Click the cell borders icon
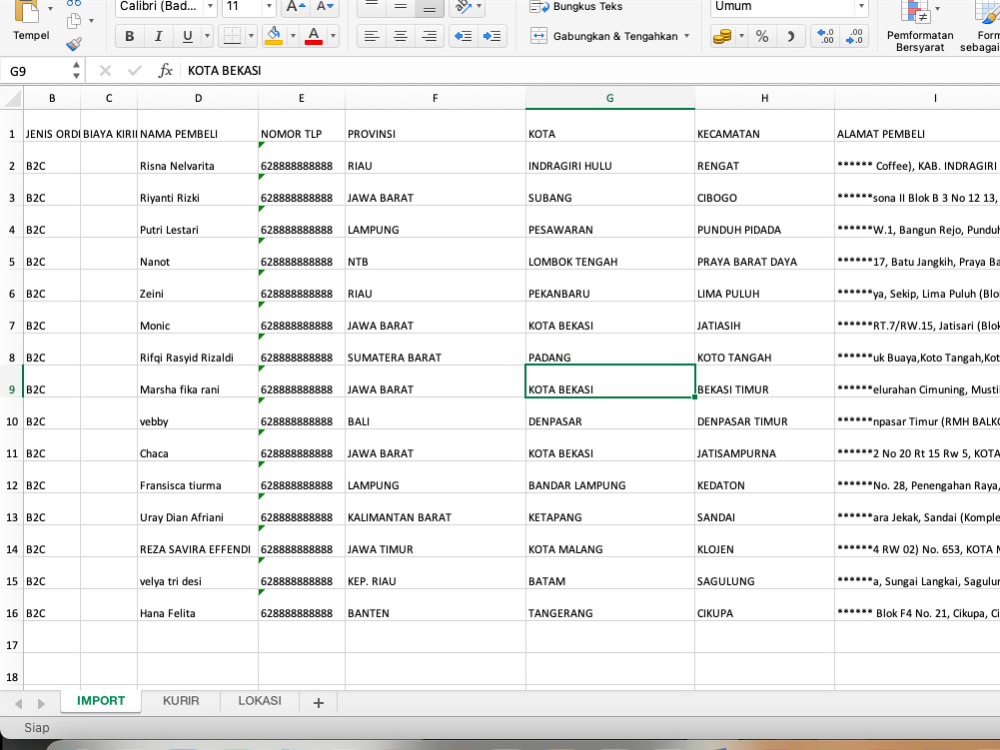This screenshot has height=750, width=1000. point(232,36)
